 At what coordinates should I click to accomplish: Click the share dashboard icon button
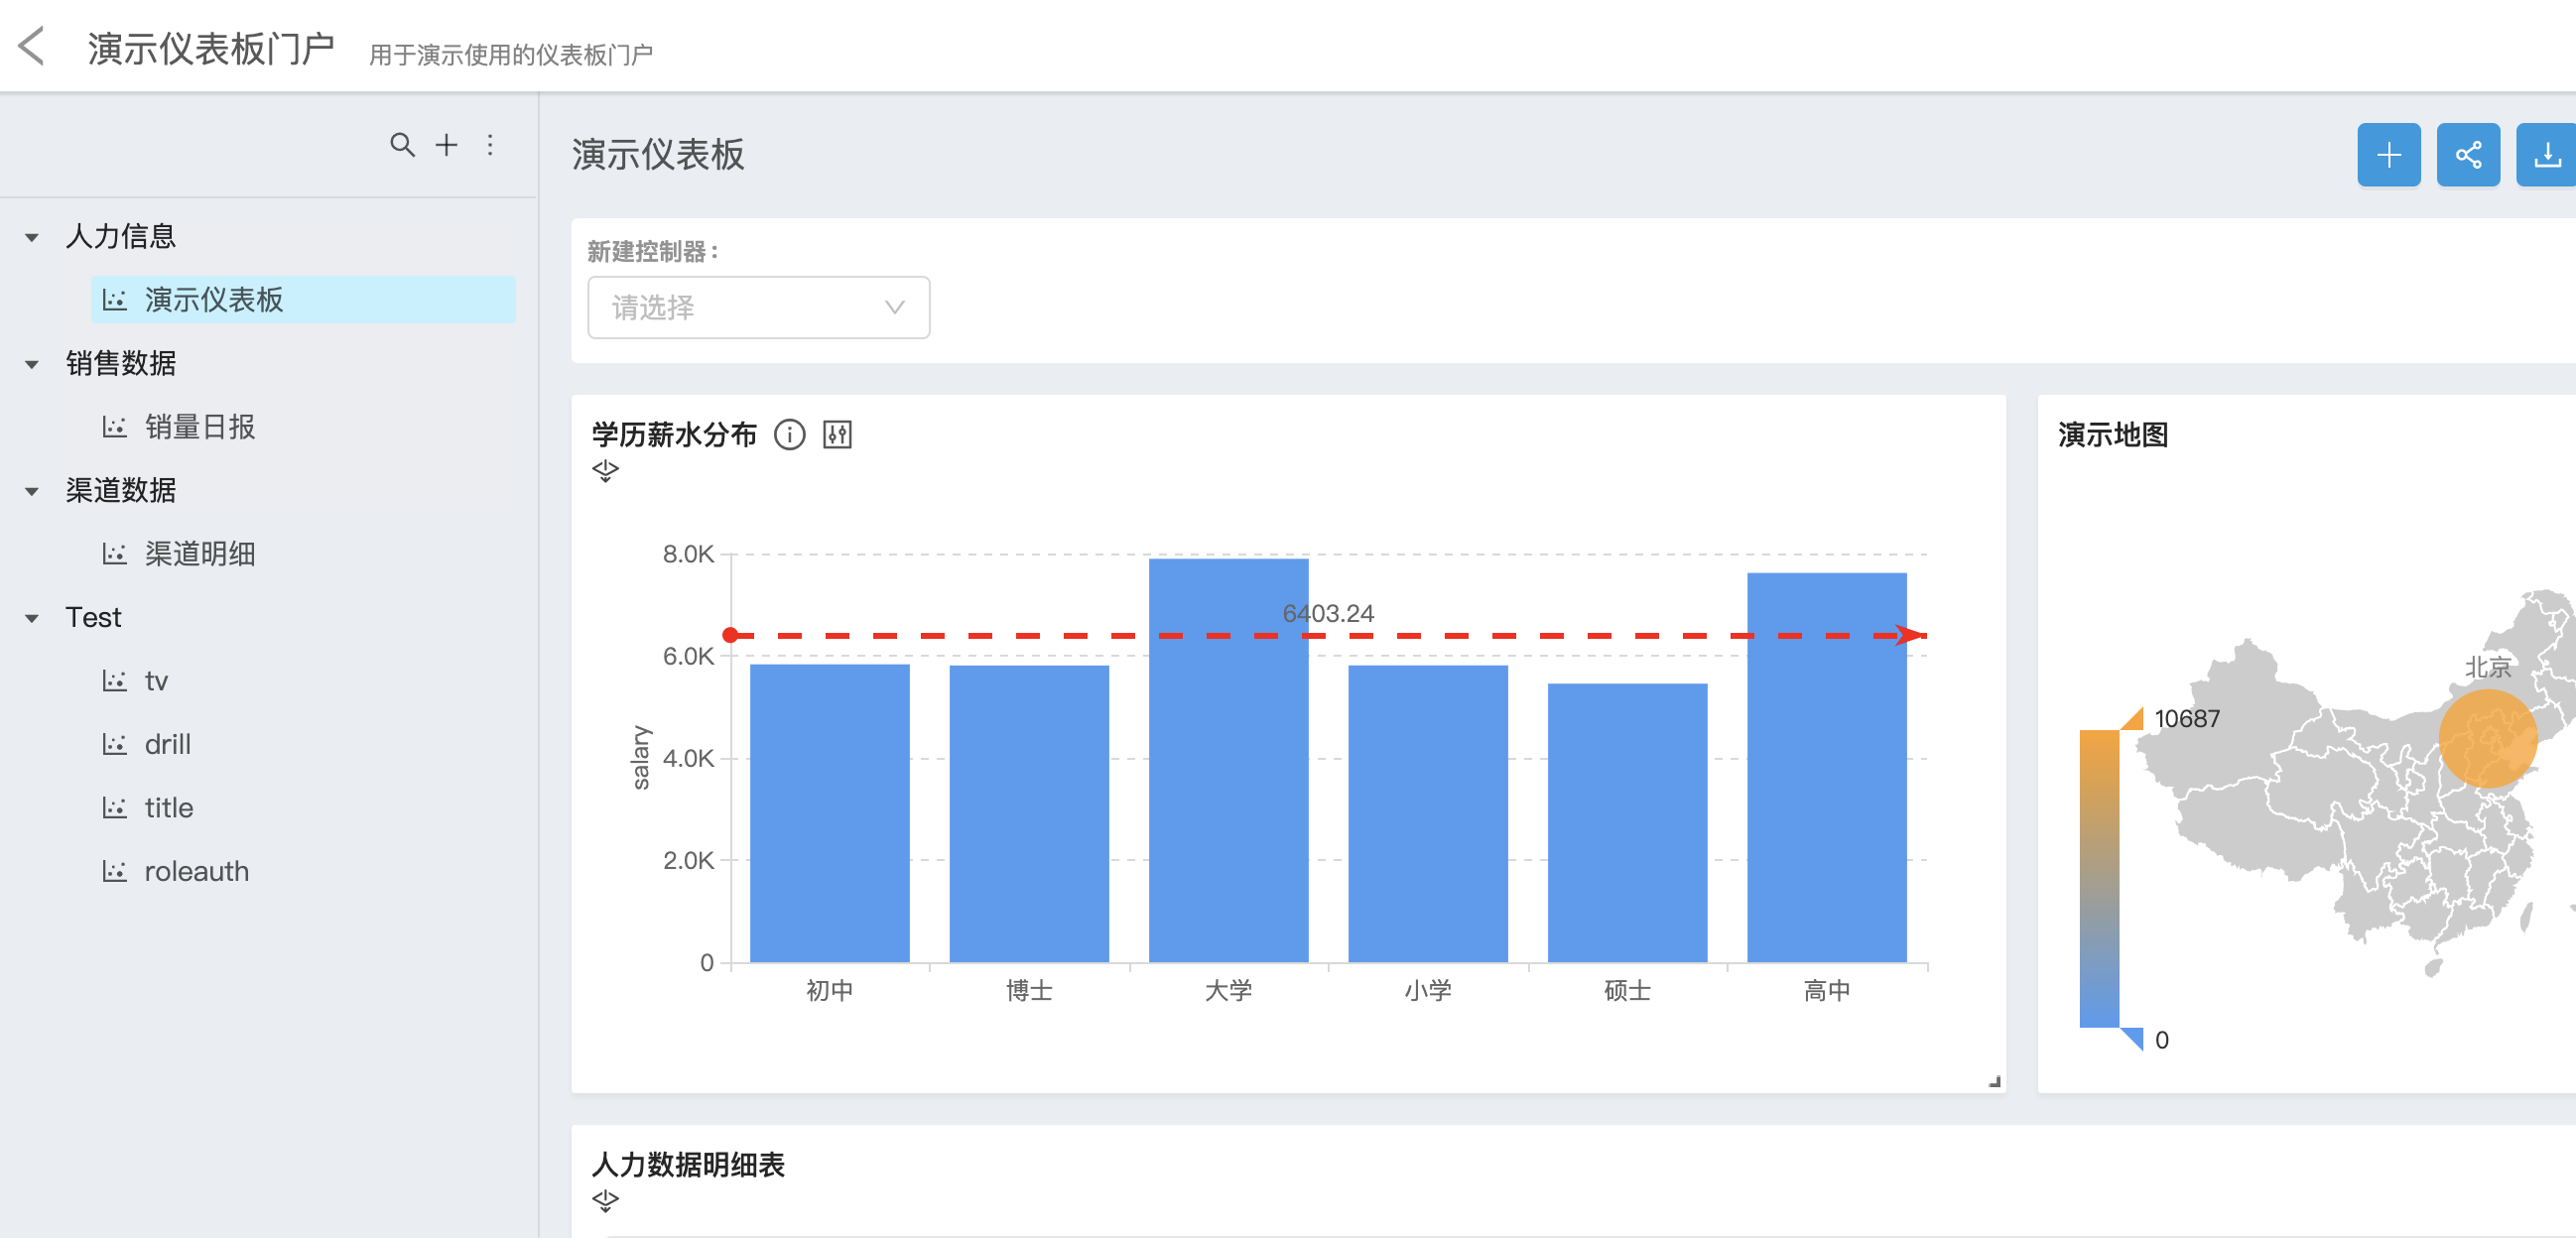click(2467, 155)
